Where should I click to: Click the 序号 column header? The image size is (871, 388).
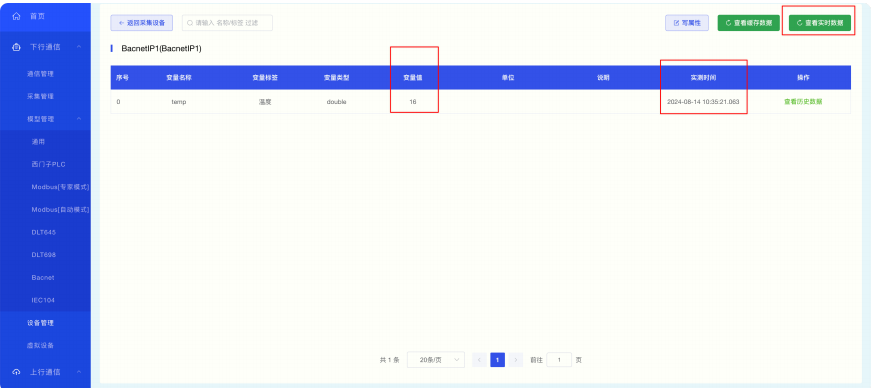(x=122, y=78)
